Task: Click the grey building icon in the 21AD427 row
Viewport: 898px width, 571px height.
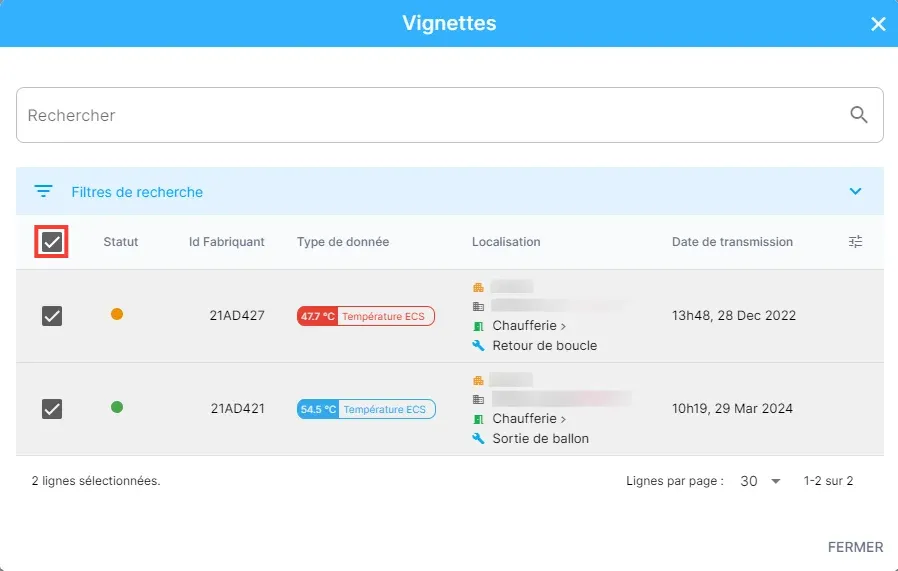Action: (478, 306)
